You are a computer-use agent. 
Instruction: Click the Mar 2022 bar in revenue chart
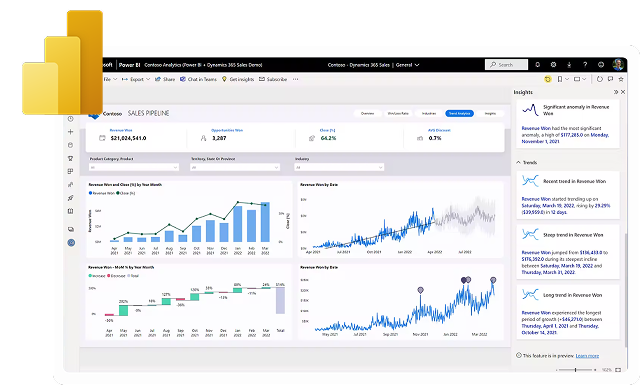[x=265, y=222]
